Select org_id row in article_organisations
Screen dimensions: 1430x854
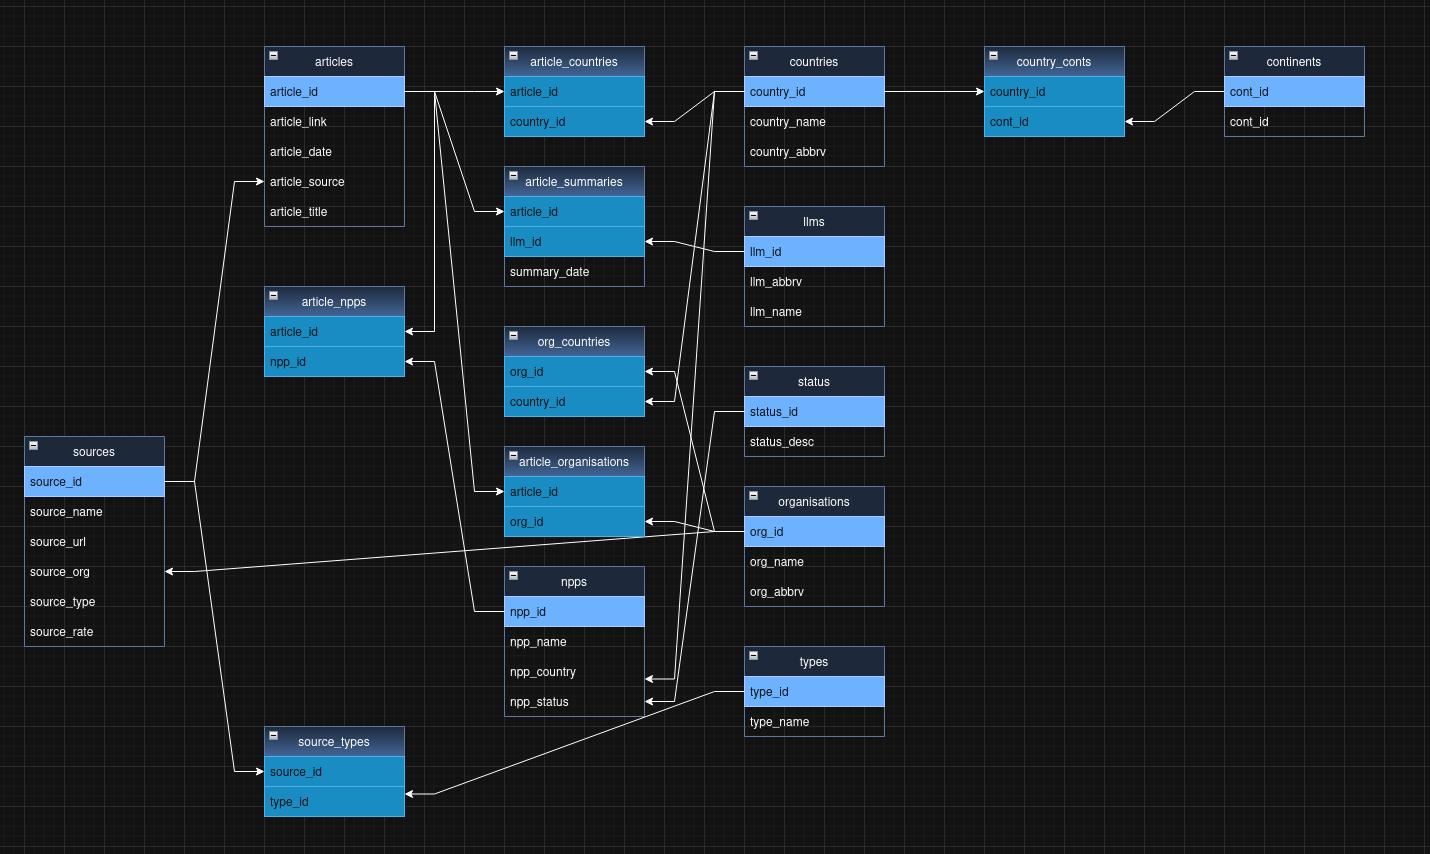tap(574, 522)
